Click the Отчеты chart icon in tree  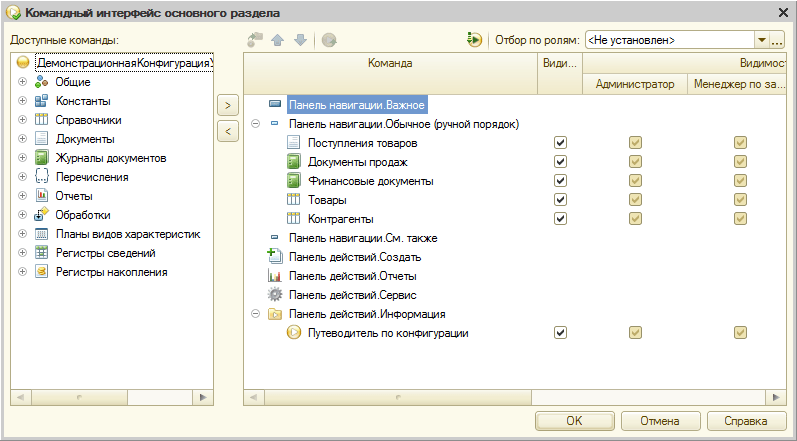[41, 196]
